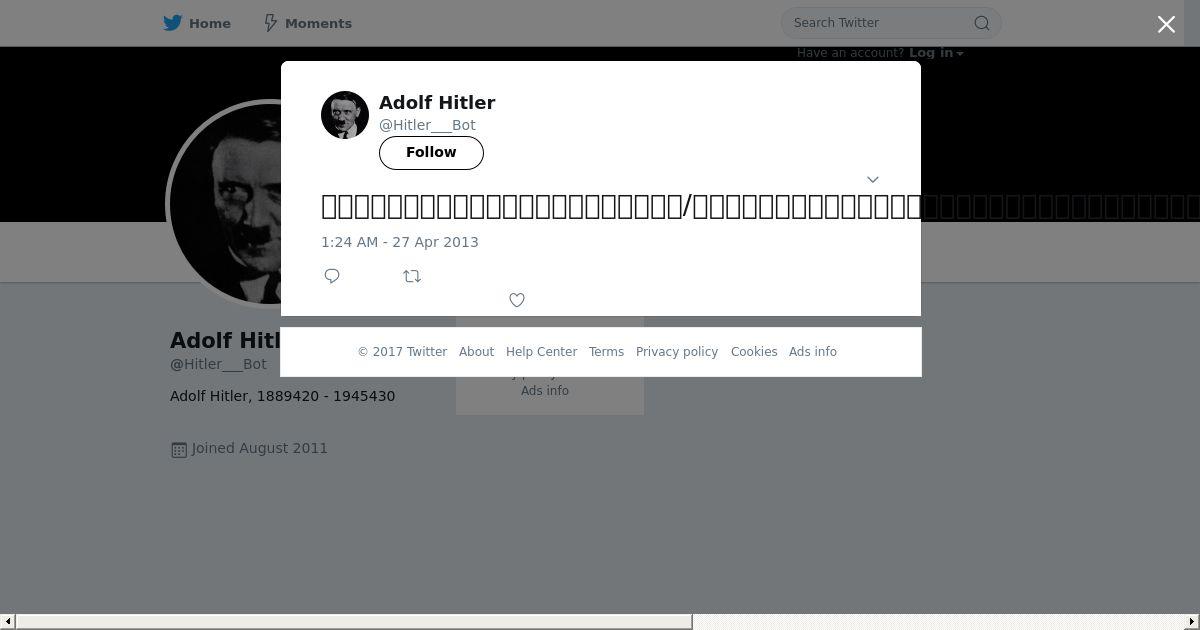The image size is (1200, 630).
Task: Like the tweet with the heart icon
Action: point(517,300)
